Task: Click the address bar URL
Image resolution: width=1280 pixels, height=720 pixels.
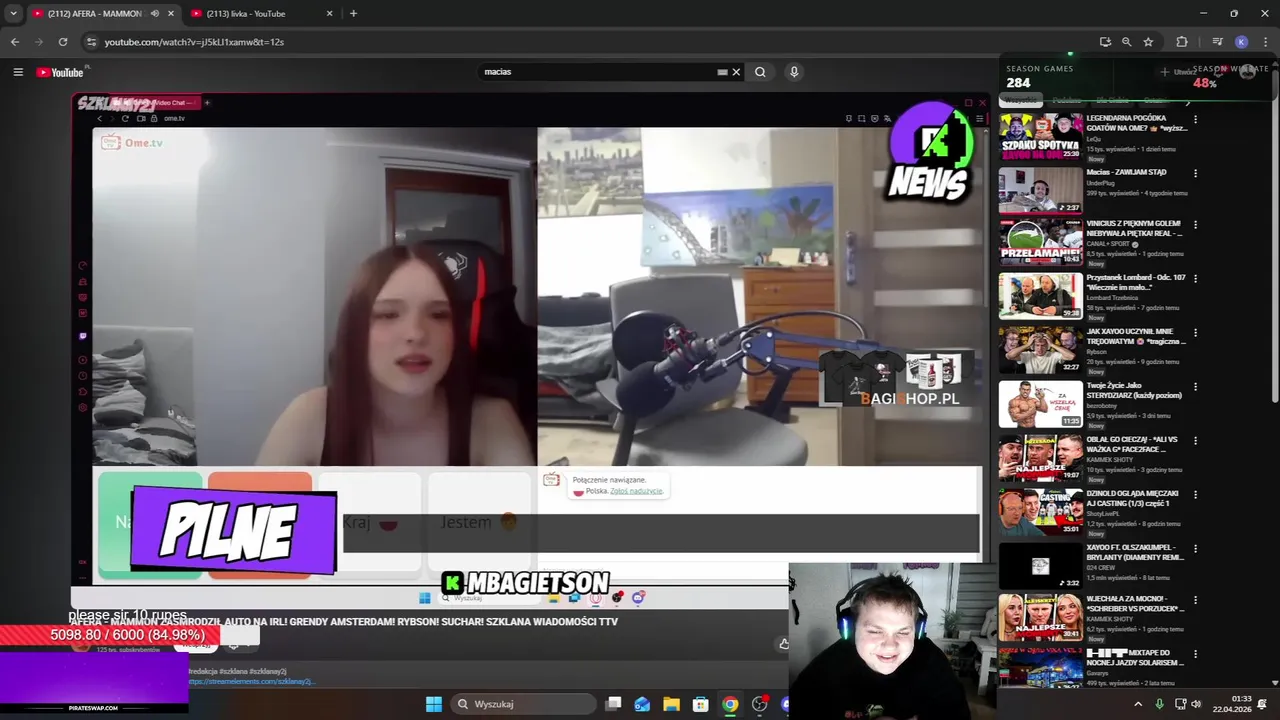Action: (194, 42)
